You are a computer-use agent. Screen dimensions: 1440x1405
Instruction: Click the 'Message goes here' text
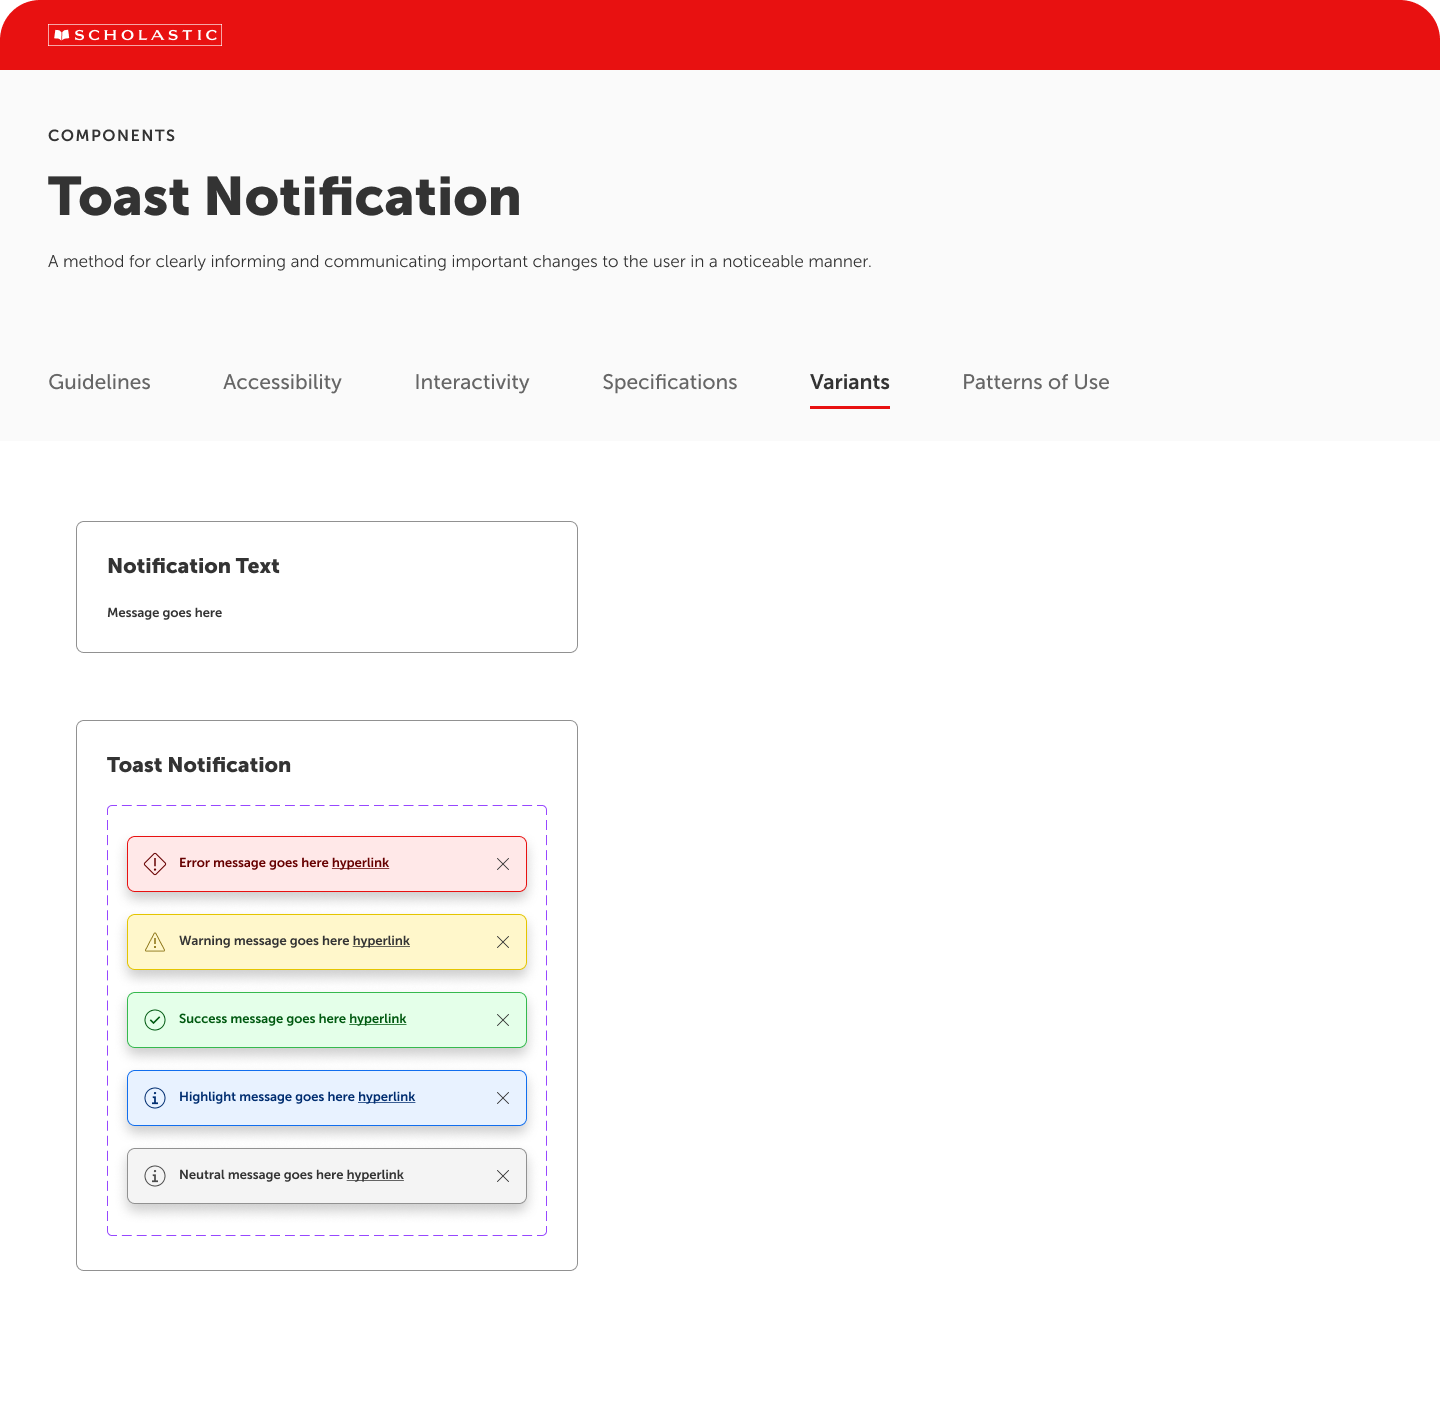pyautogui.click(x=164, y=613)
